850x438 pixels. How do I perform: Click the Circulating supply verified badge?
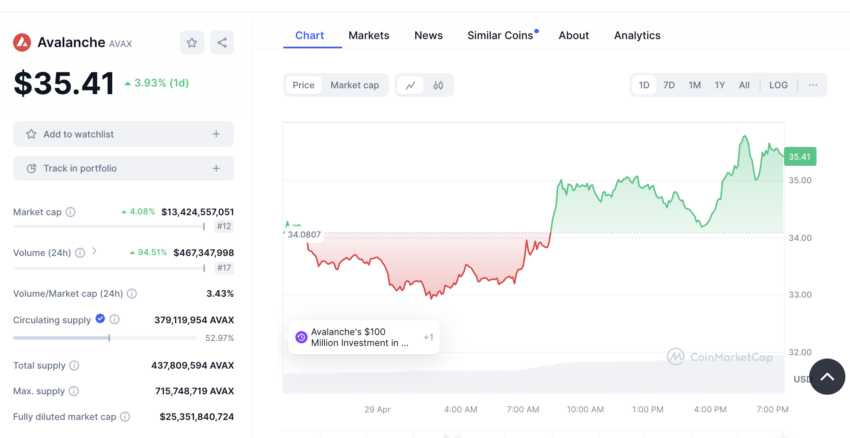100,319
